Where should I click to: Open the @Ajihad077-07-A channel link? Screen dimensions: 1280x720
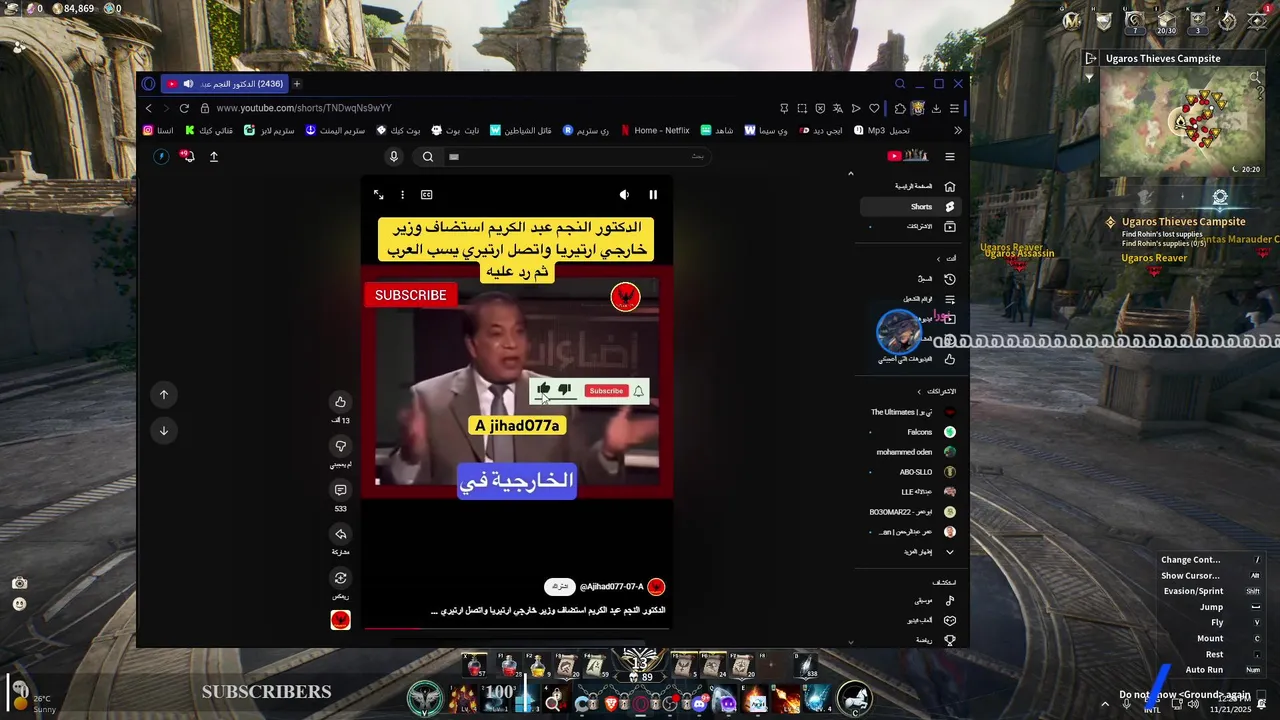point(612,587)
